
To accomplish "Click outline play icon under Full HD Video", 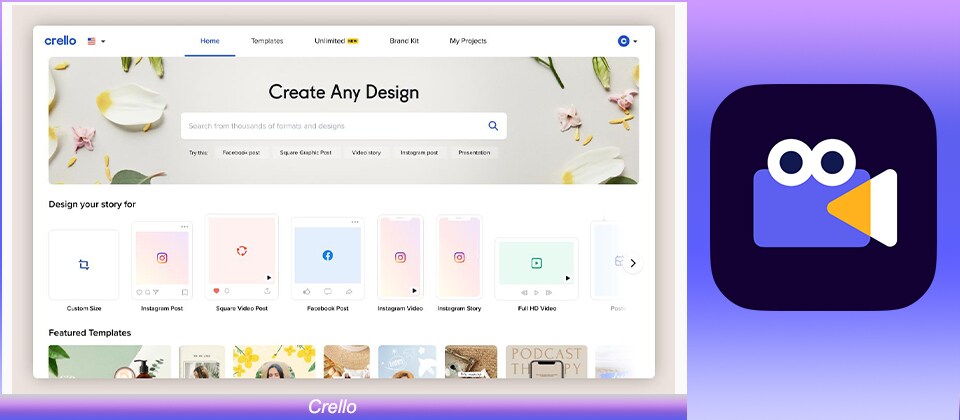I will 536,293.
